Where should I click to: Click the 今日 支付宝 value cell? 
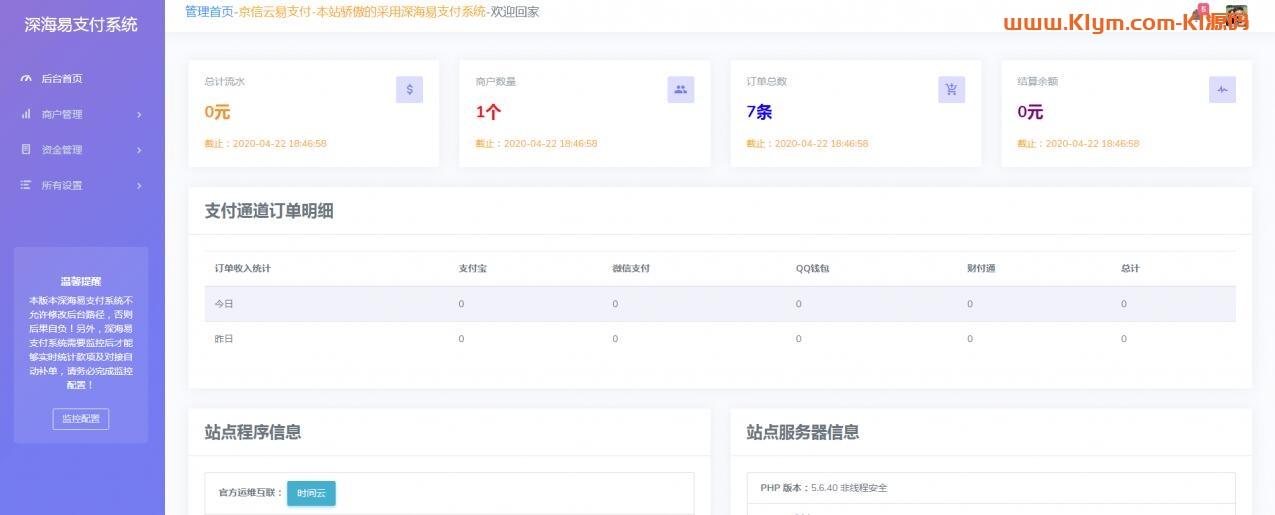461,304
